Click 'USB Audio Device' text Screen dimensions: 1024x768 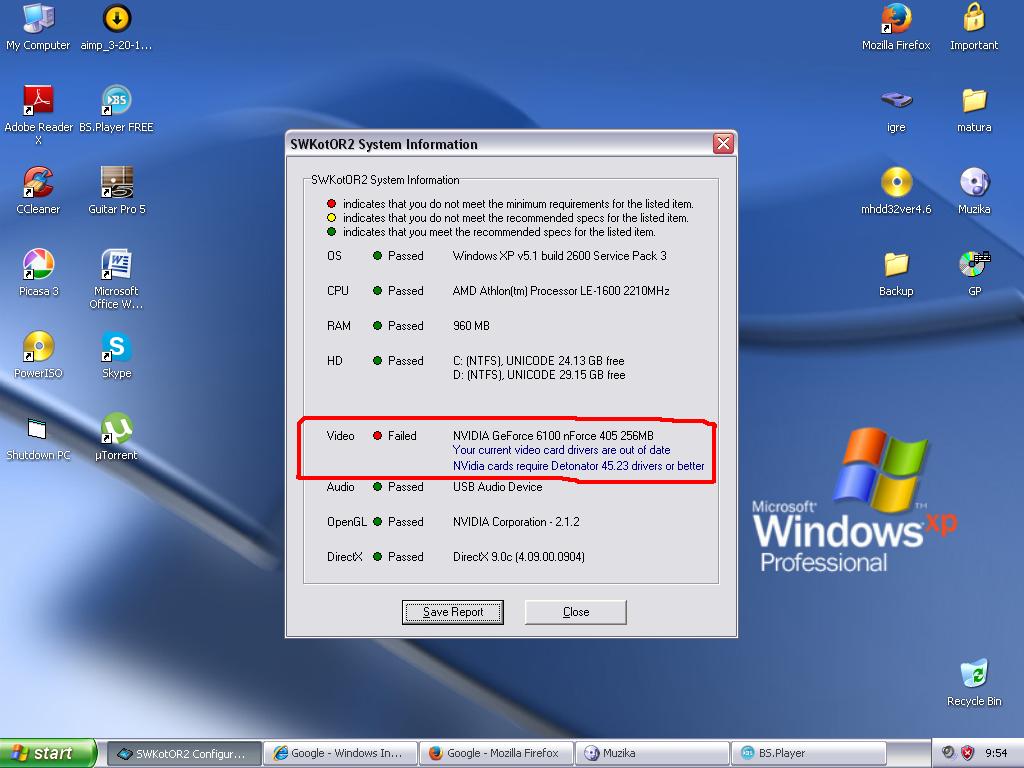497,487
